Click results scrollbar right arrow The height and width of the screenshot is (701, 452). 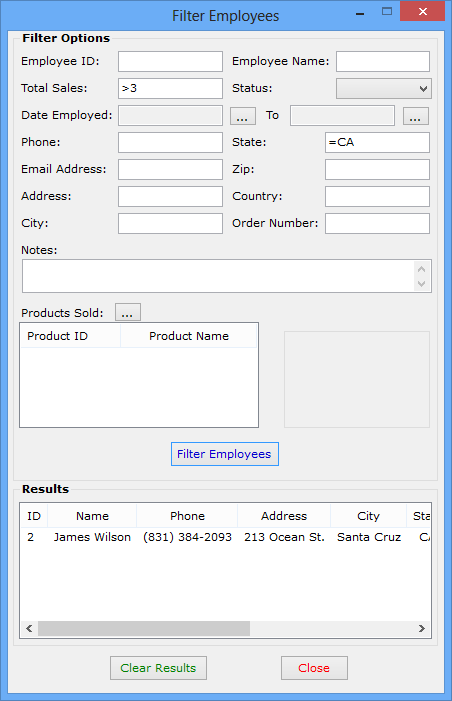(x=421, y=629)
